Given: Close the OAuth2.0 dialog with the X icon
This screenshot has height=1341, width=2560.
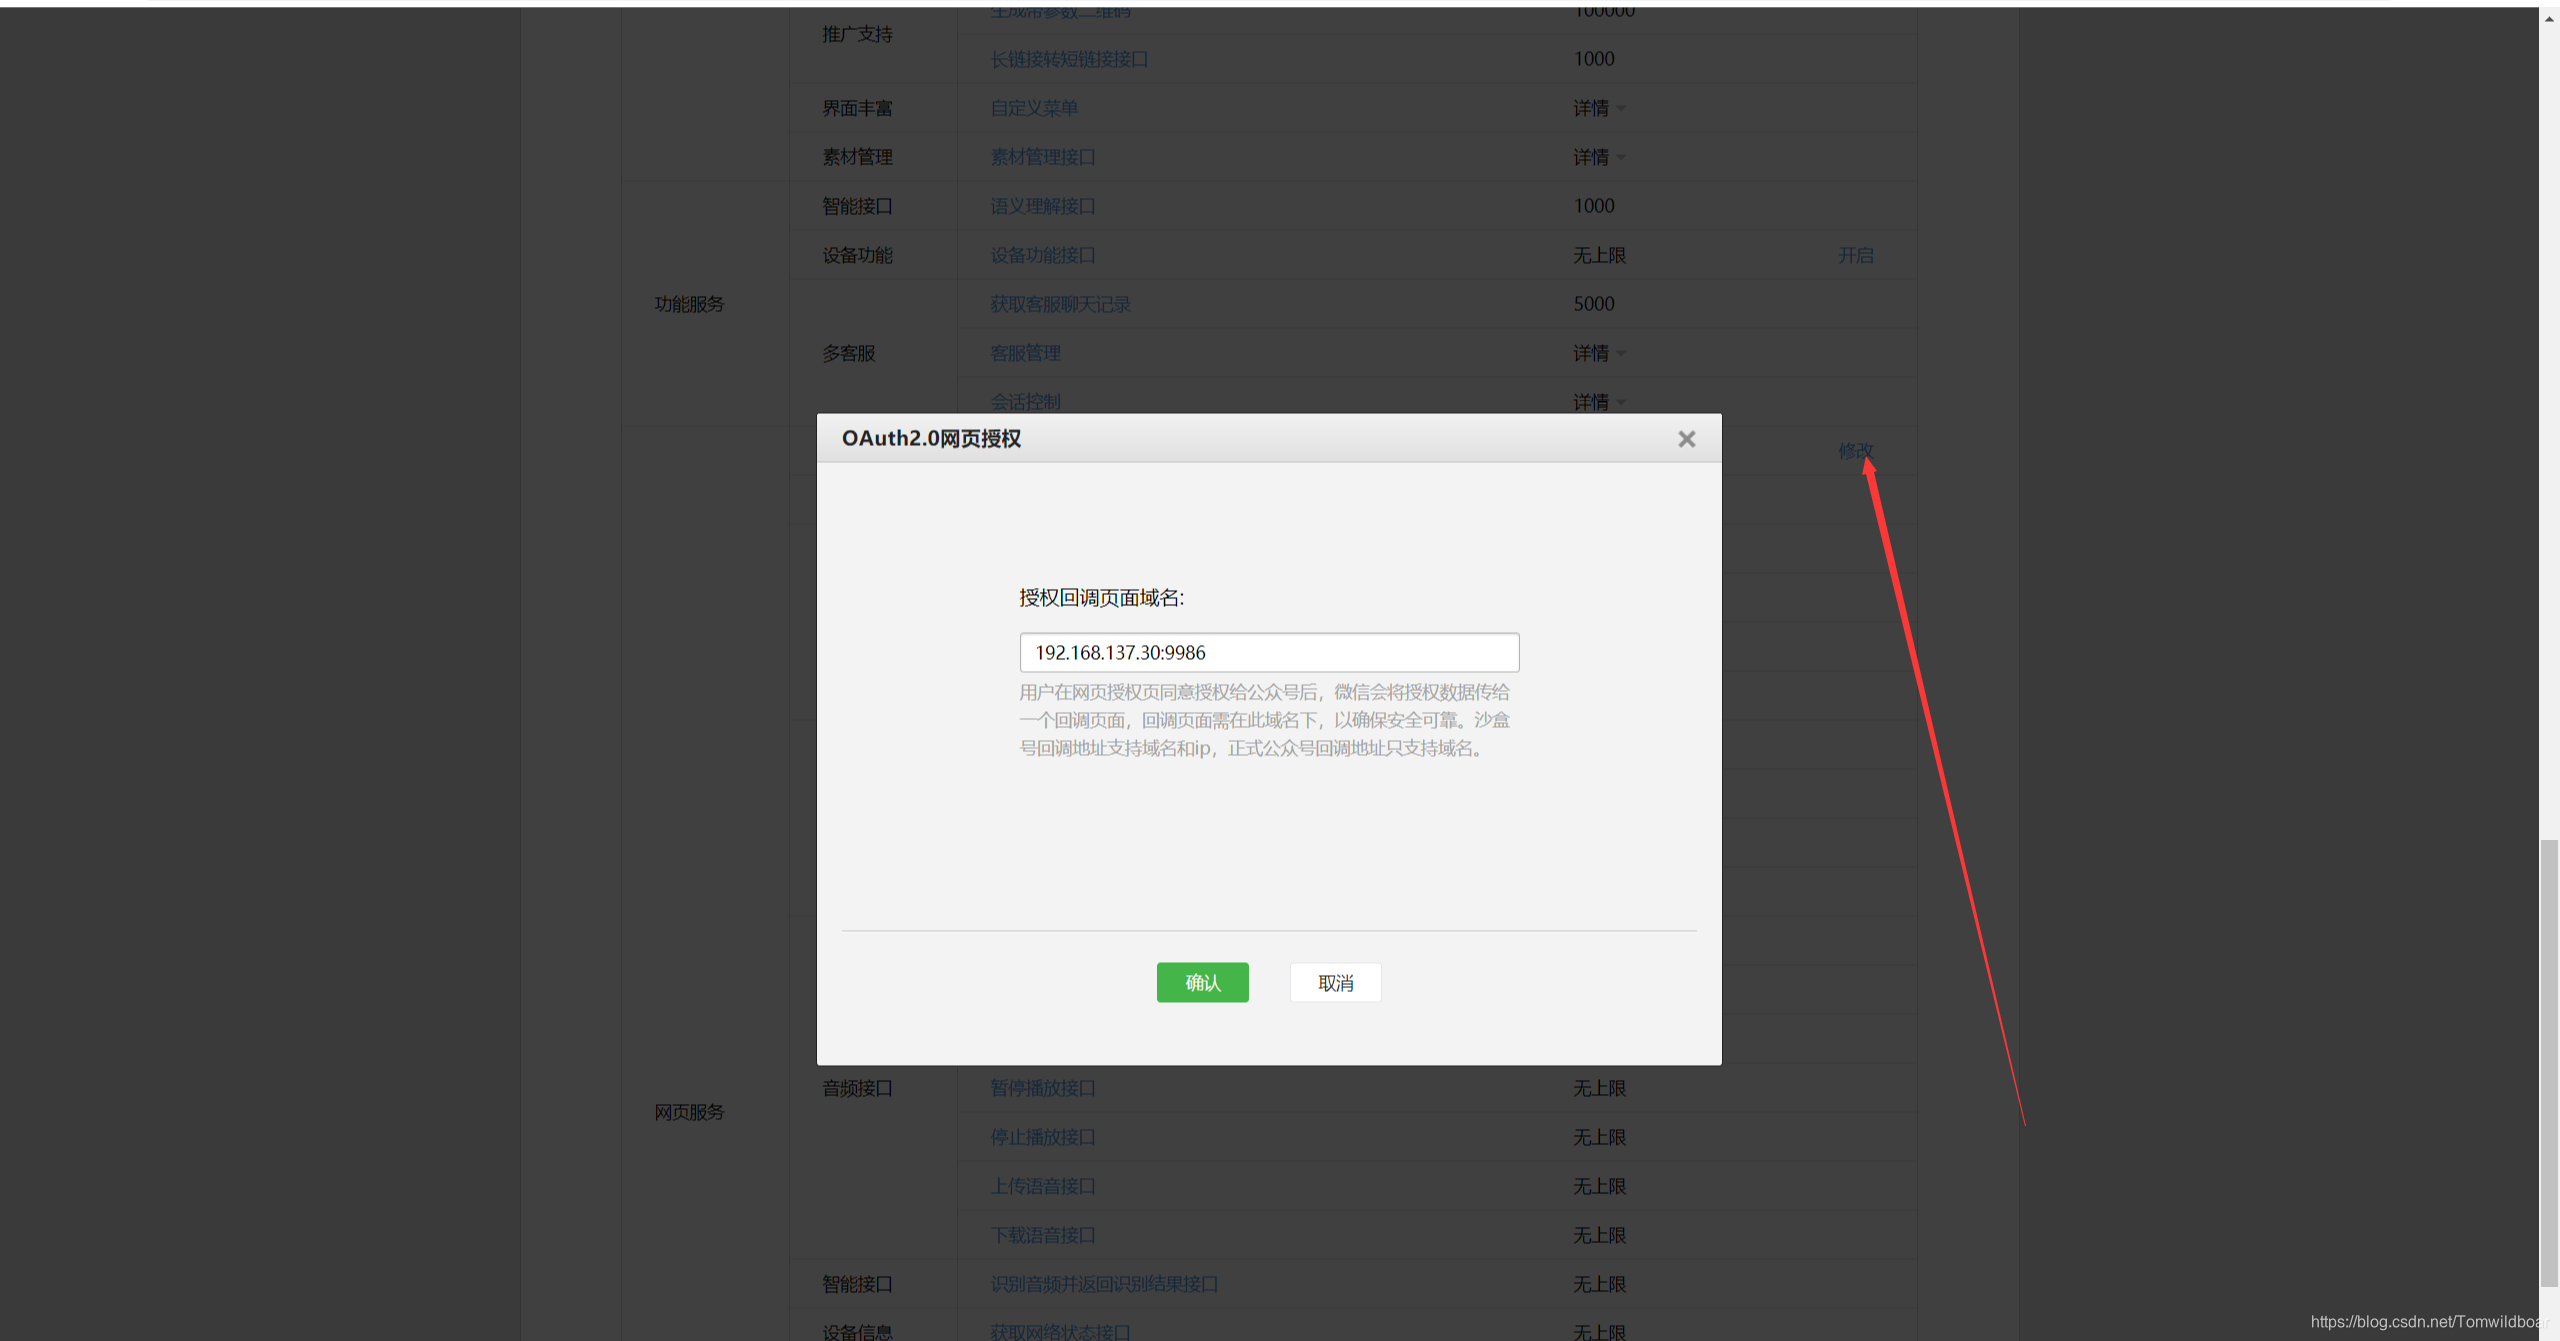Looking at the screenshot, I should coord(1686,439).
